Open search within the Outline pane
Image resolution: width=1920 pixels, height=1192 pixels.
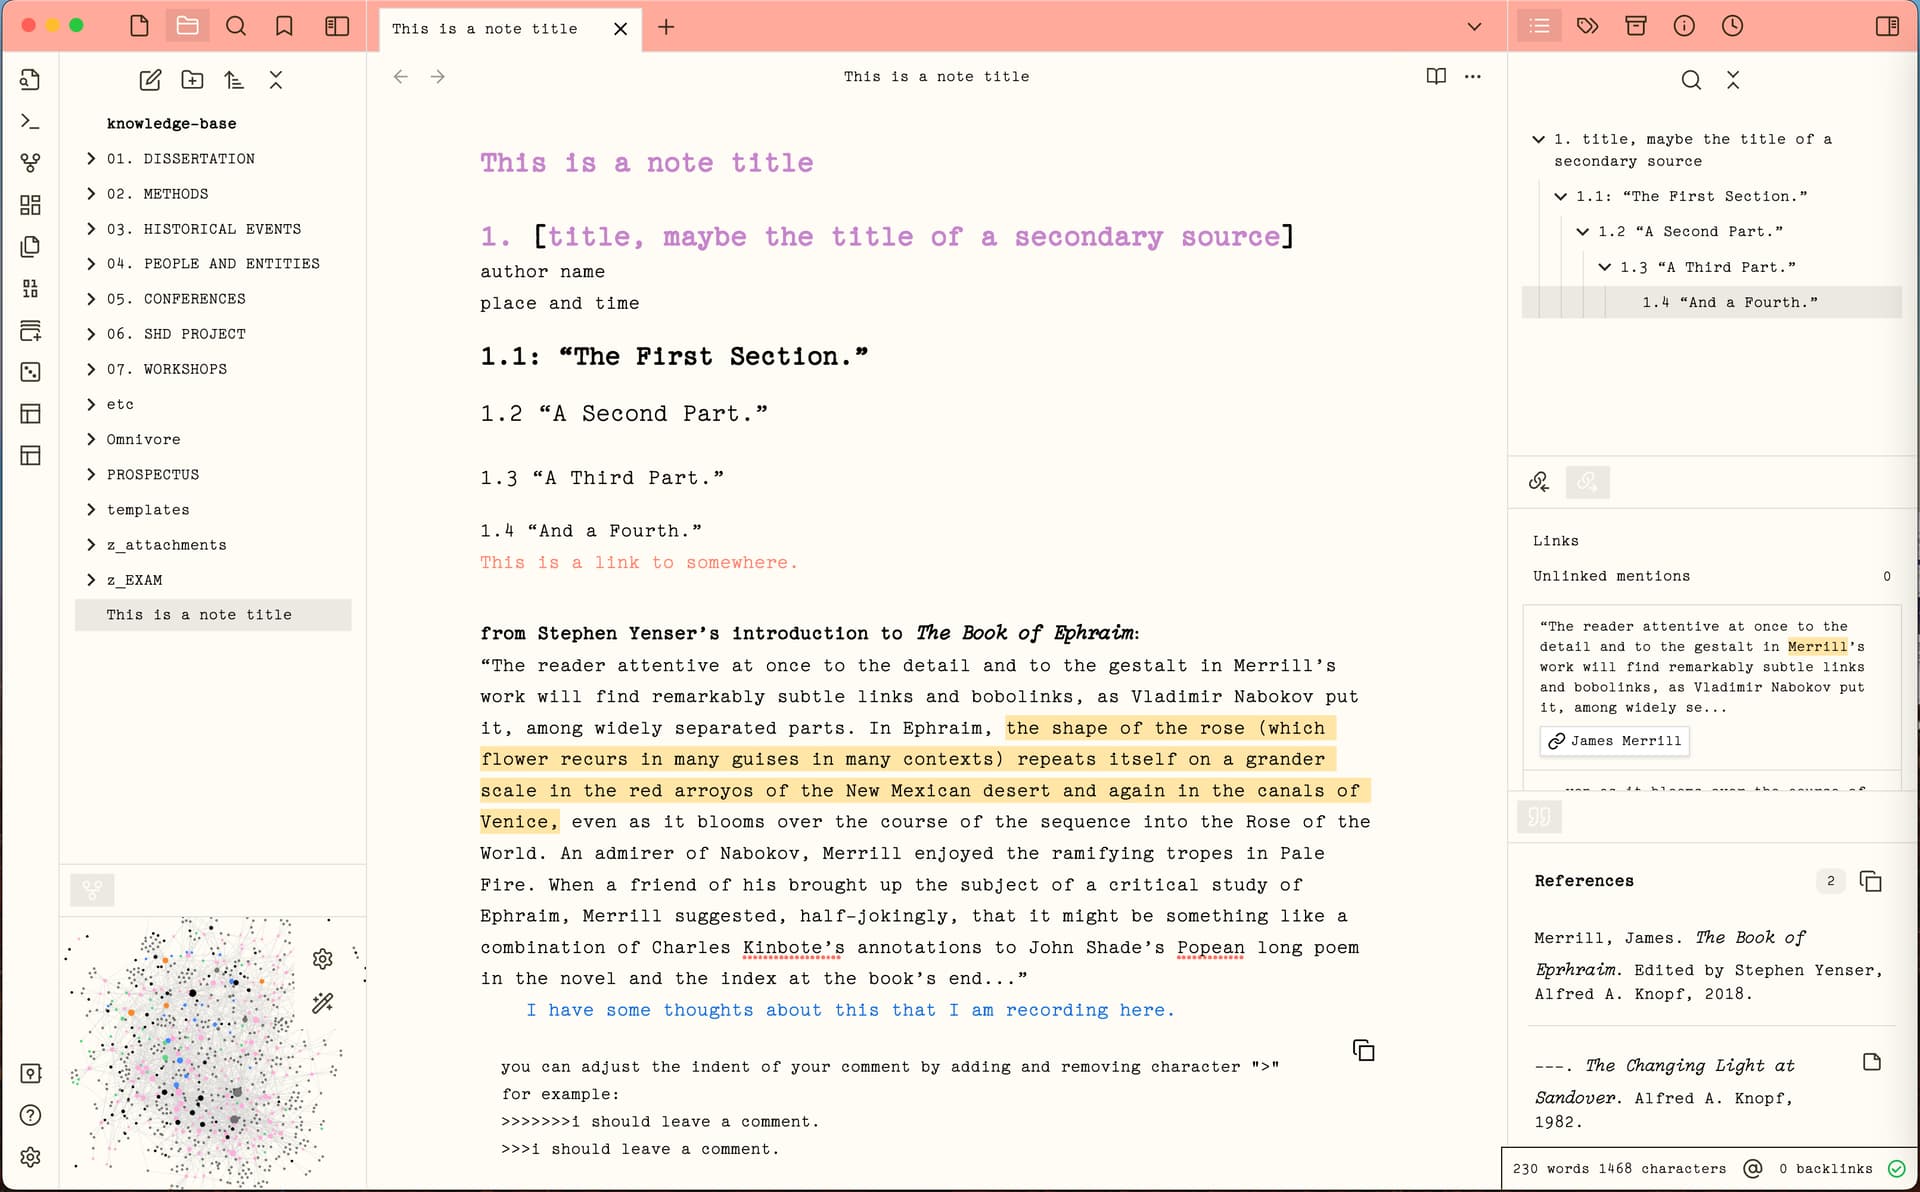click(1690, 80)
